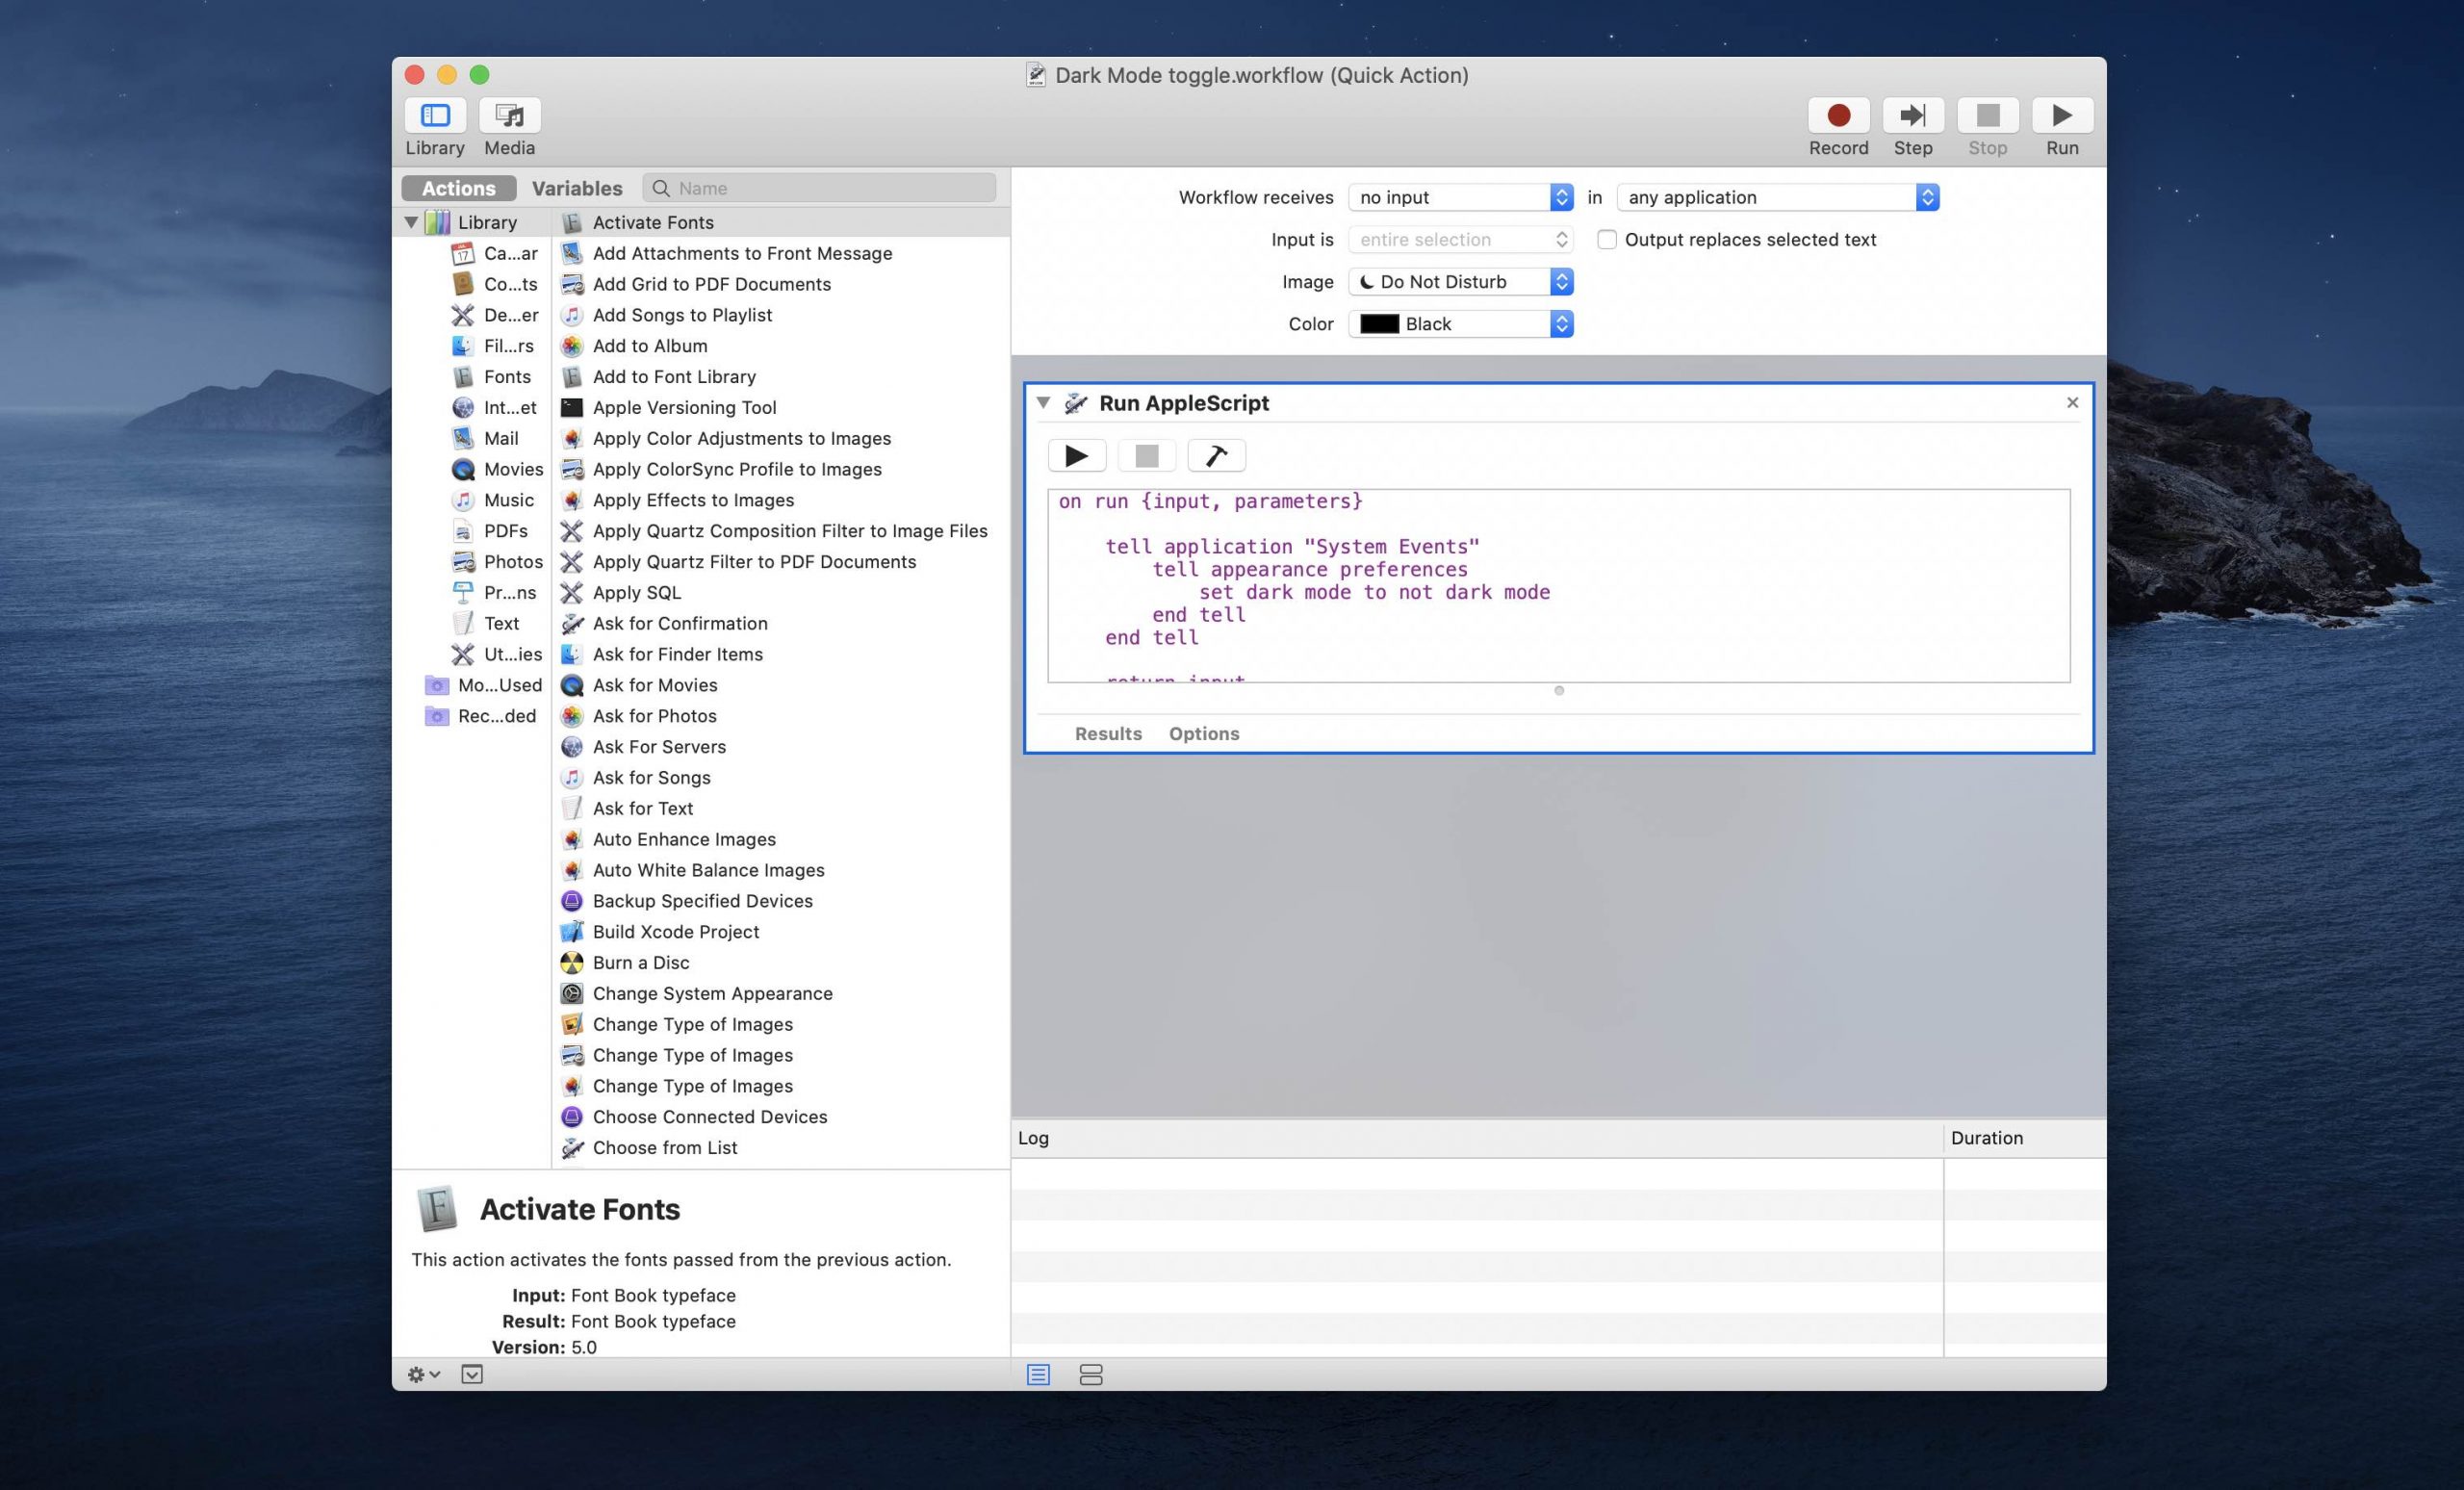Viewport: 2464px width, 1490px height.
Task: Switch to the Actions tab
Action: click(x=459, y=188)
